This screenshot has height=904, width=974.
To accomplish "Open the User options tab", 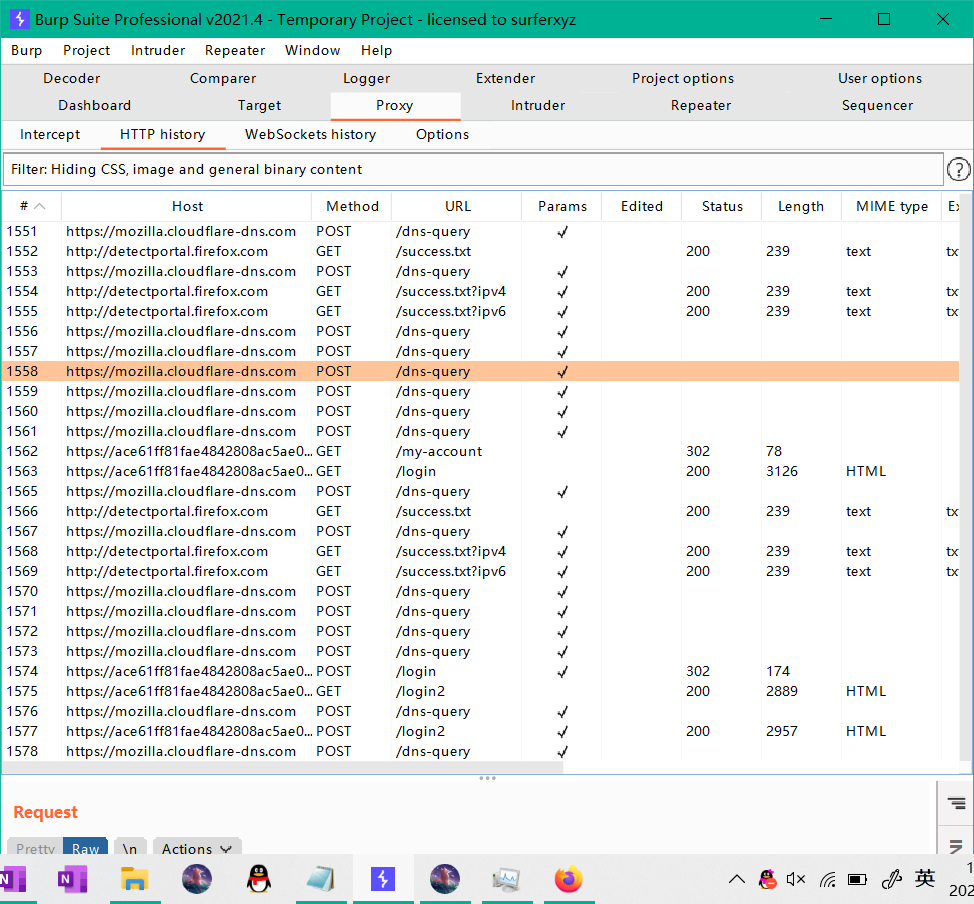I will (x=880, y=78).
